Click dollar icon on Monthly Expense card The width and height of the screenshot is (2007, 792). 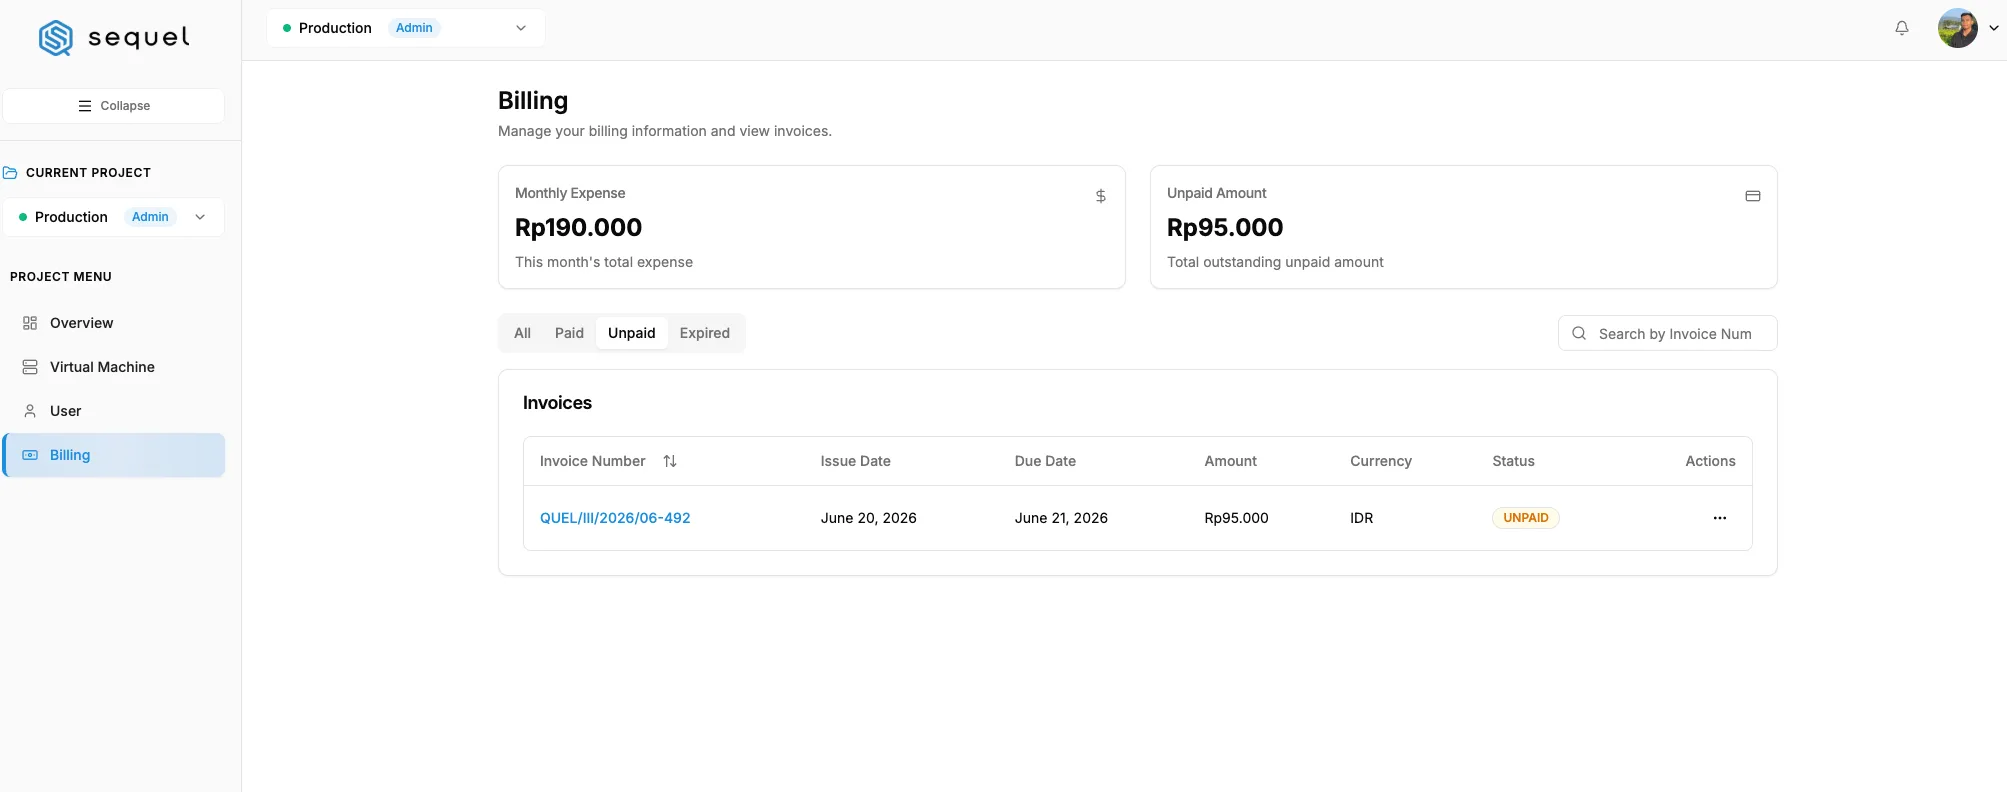tap(1101, 196)
